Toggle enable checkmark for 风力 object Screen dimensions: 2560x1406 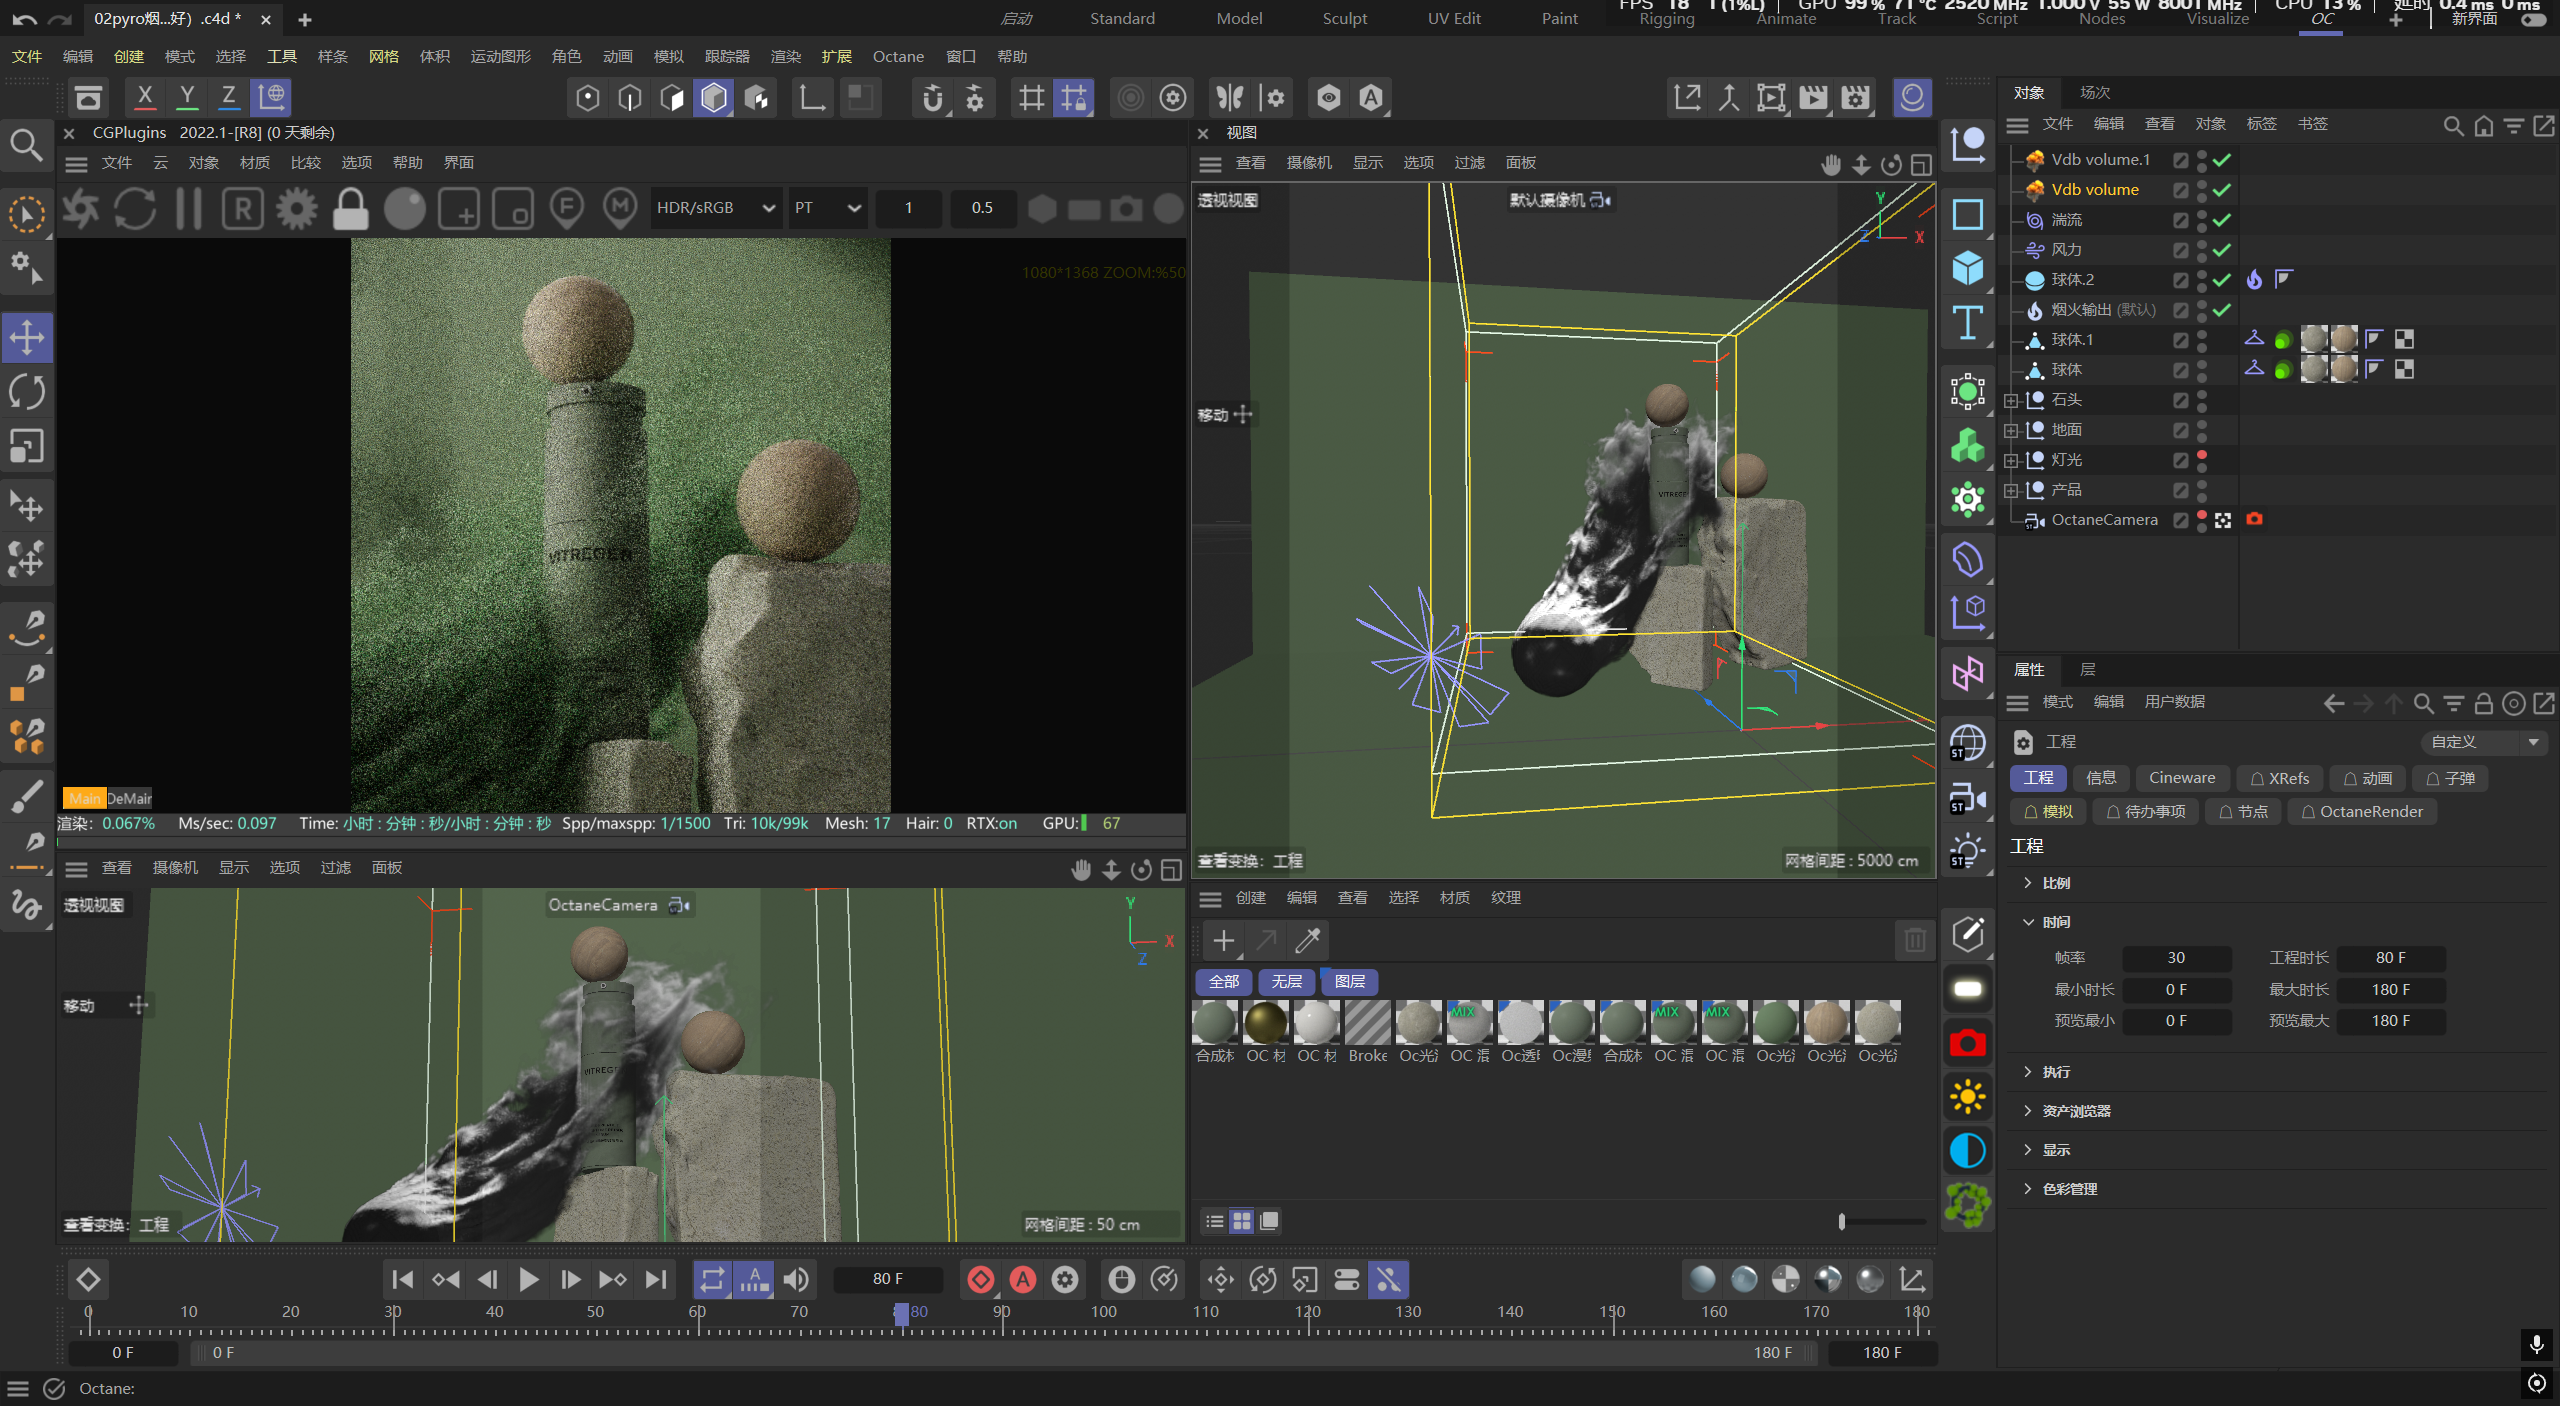click(x=2222, y=250)
